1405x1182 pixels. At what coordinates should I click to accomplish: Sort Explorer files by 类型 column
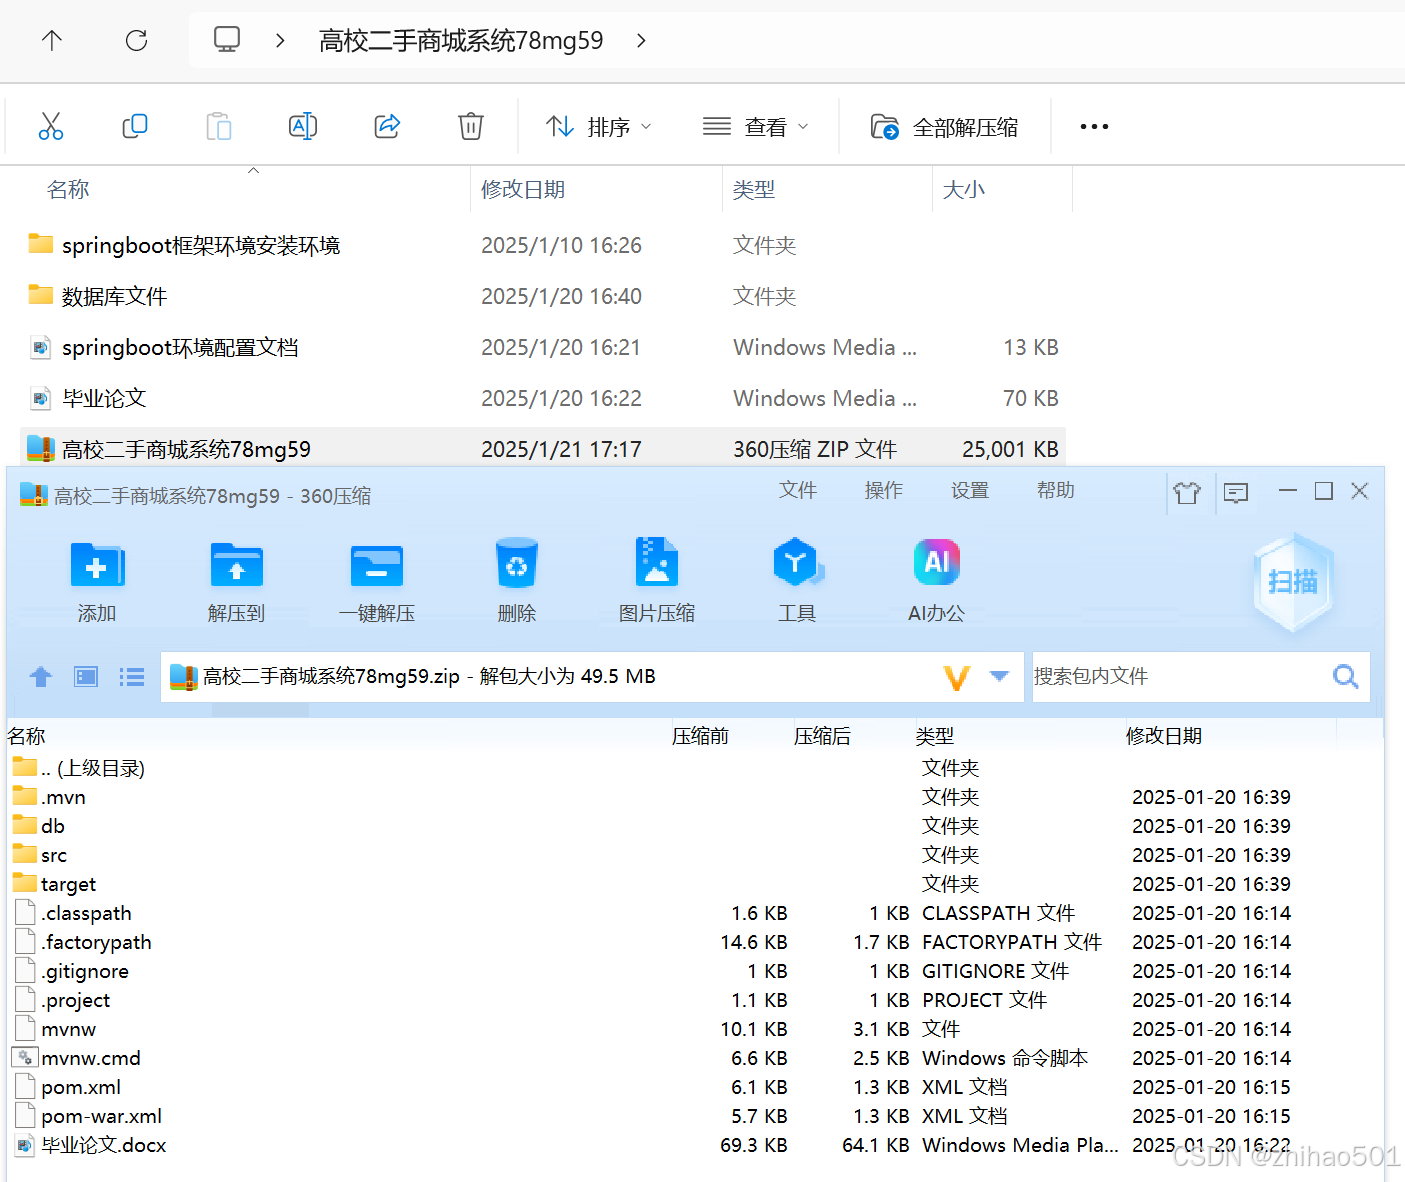pos(754,189)
